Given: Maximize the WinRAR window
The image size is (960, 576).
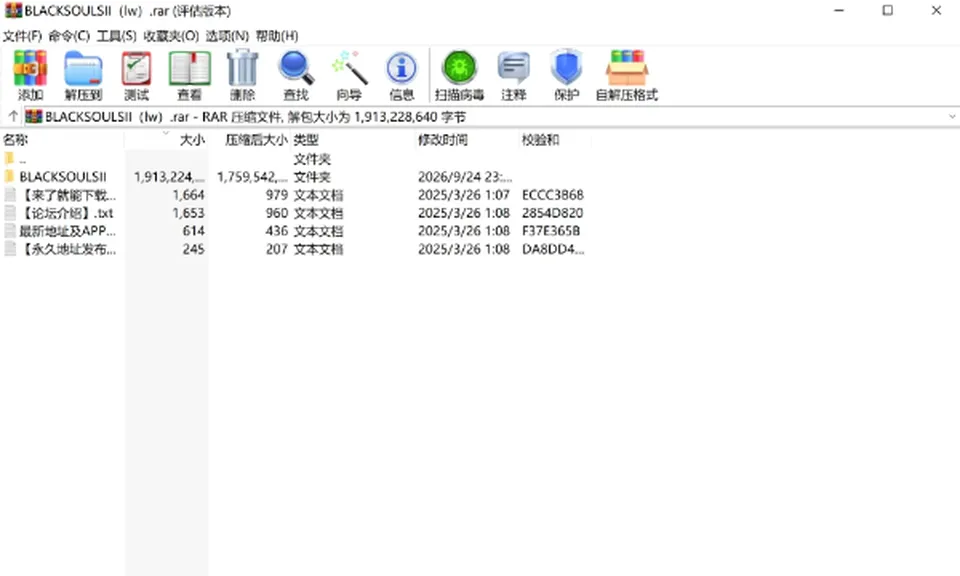Looking at the screenshot, I should click(888, 10).
